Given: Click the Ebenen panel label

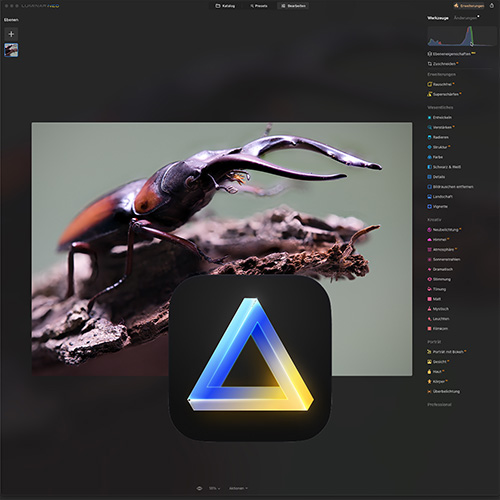Looking at the screenshot, I should [x=11, y=20].
